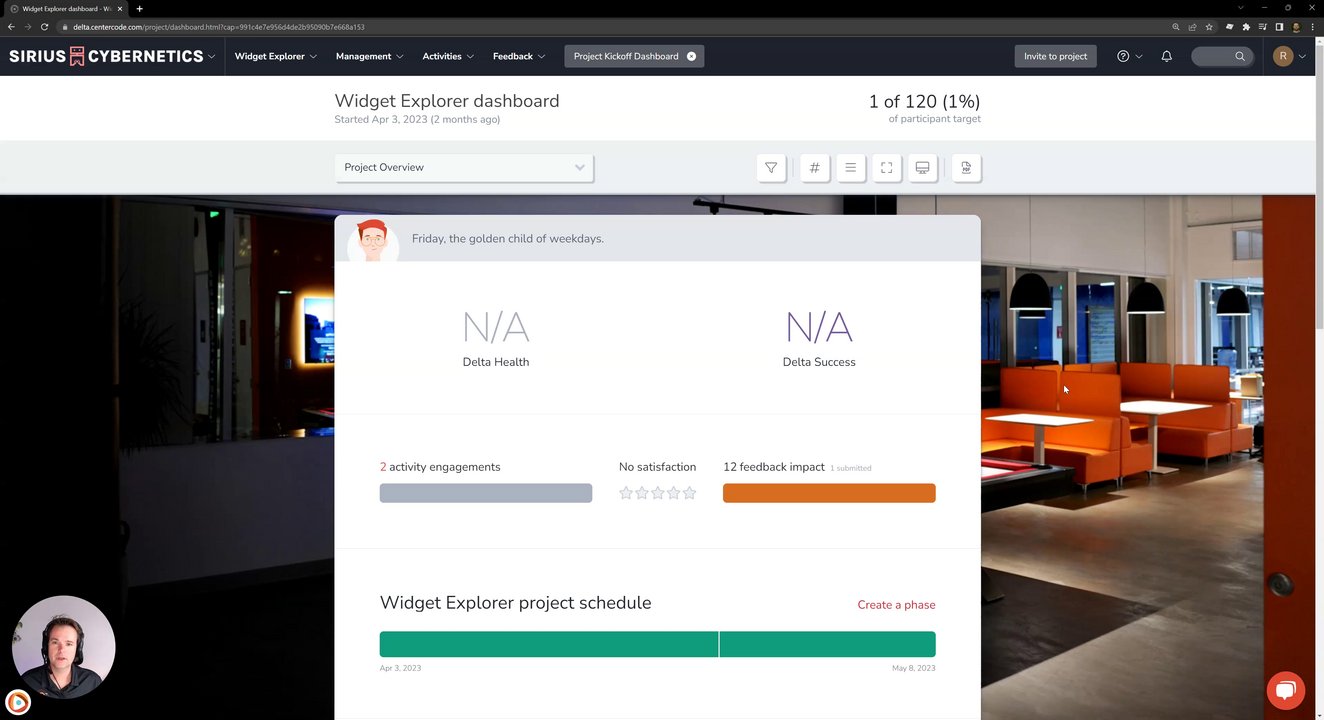Expand the Widget Explorer menu
The image size is (1324, 720).
275,56
